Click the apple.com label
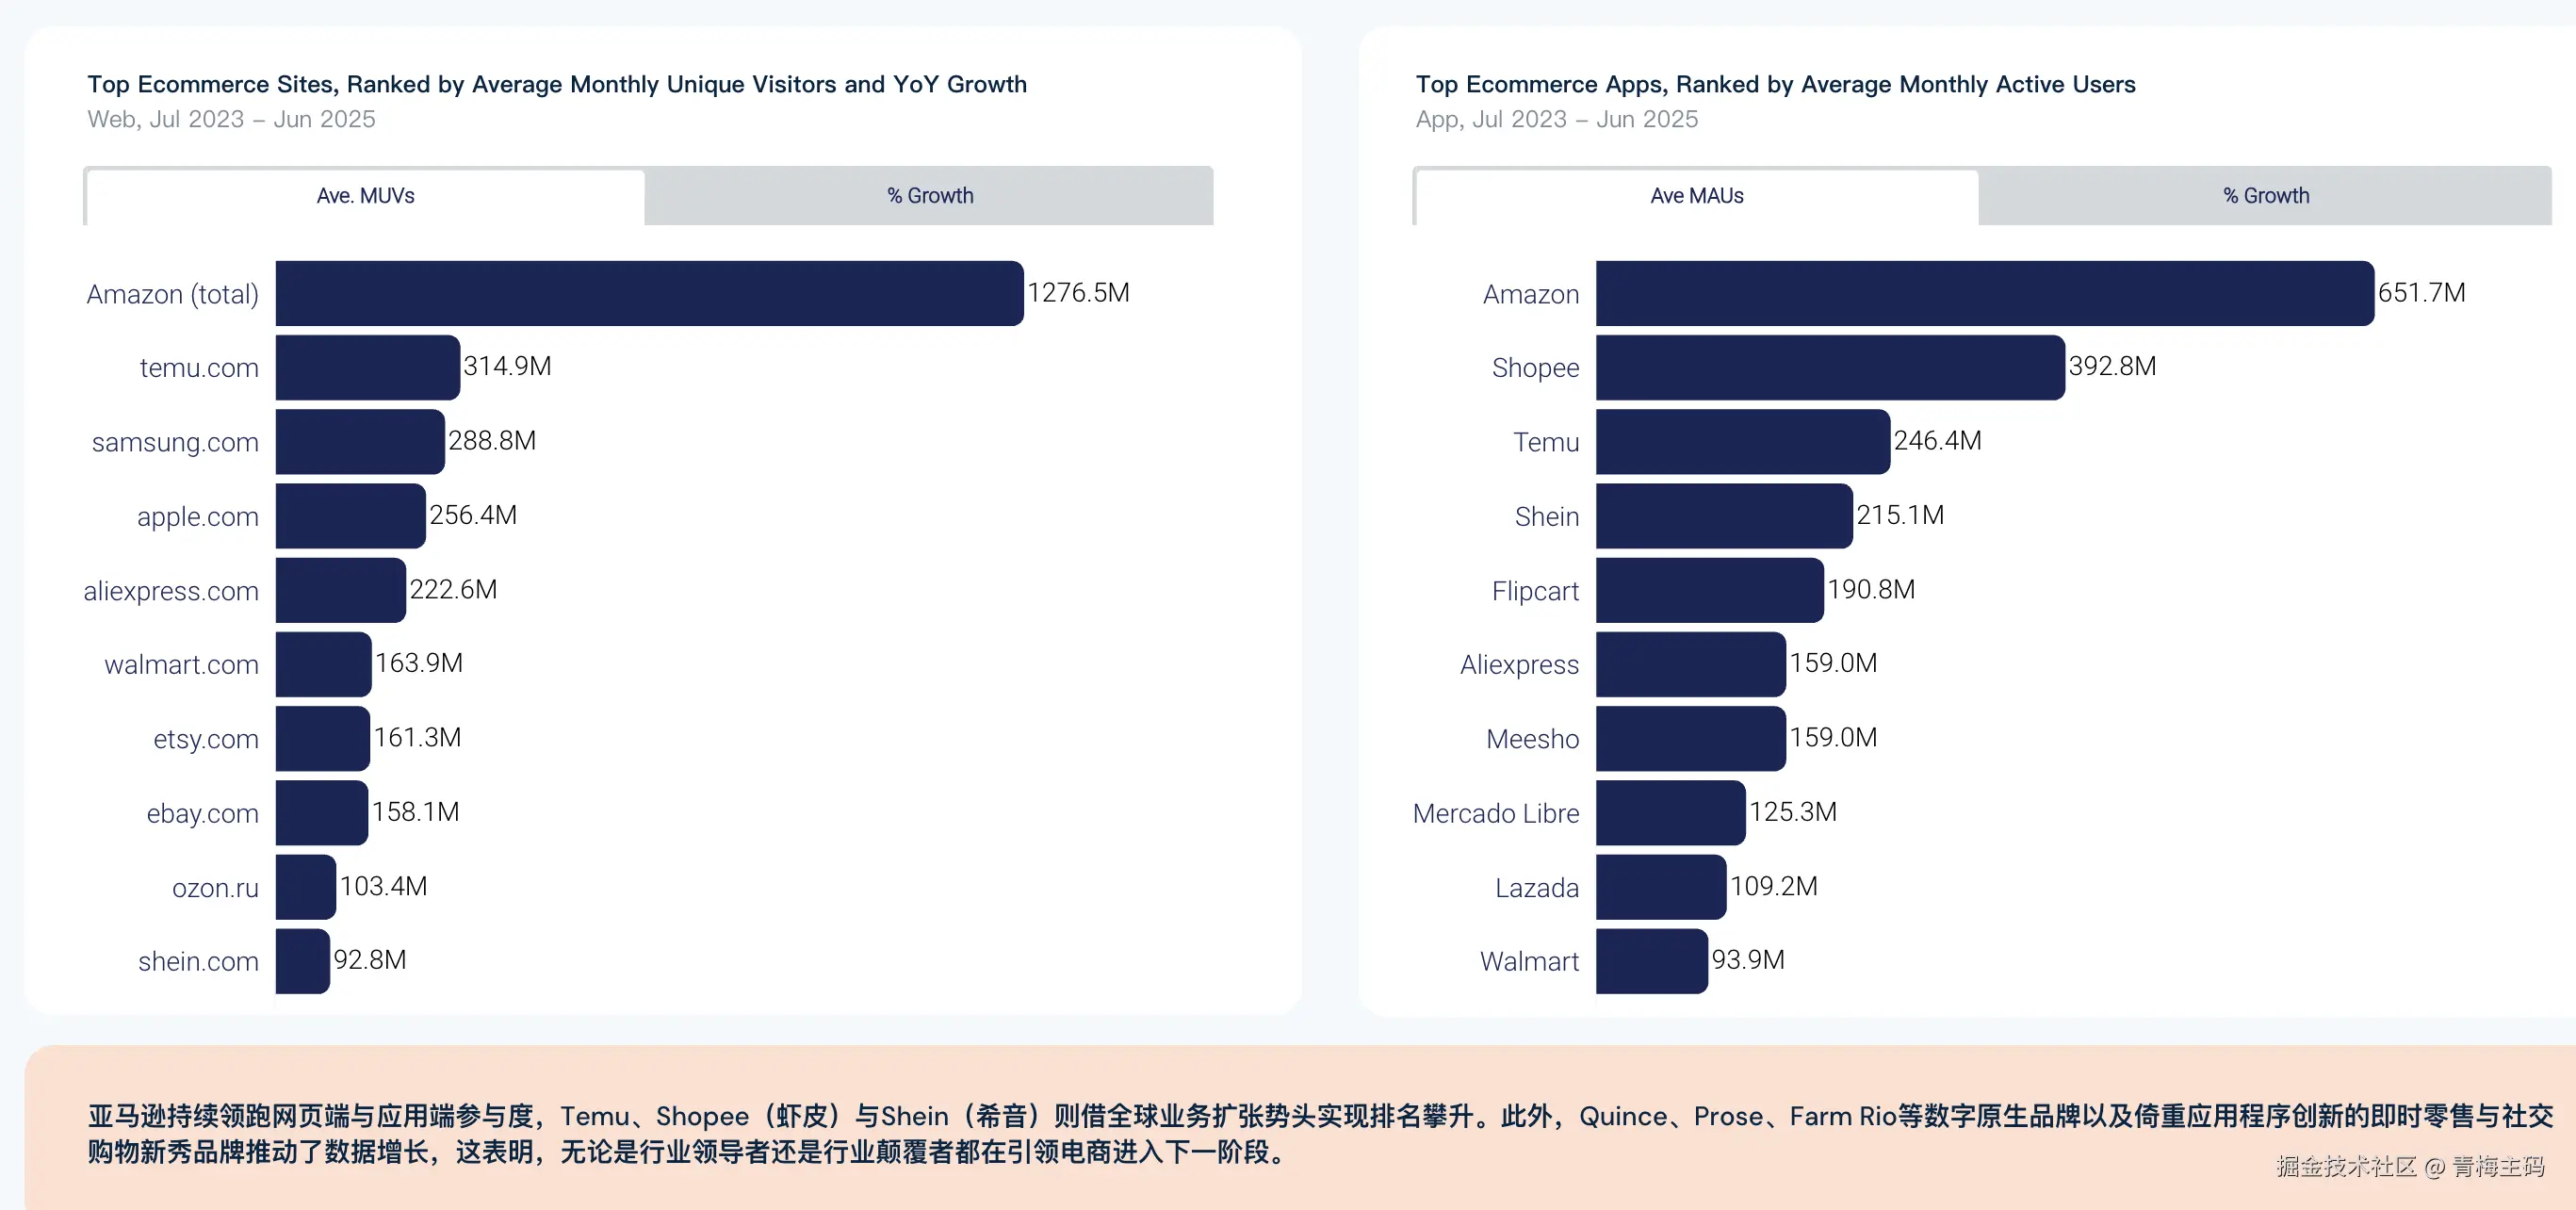This screenshot has height=1210, width=2576. [x=197, y=516]
